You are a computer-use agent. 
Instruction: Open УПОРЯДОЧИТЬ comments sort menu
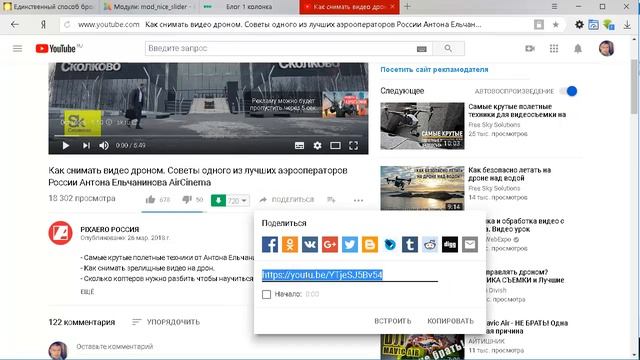point(166,322)
